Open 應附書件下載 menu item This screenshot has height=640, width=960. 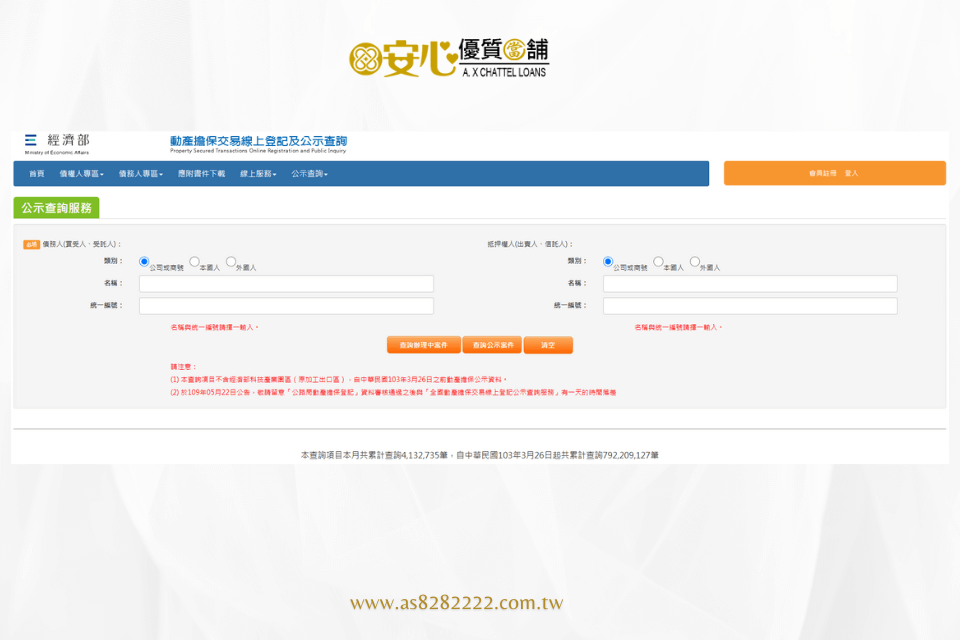(201, 174)
